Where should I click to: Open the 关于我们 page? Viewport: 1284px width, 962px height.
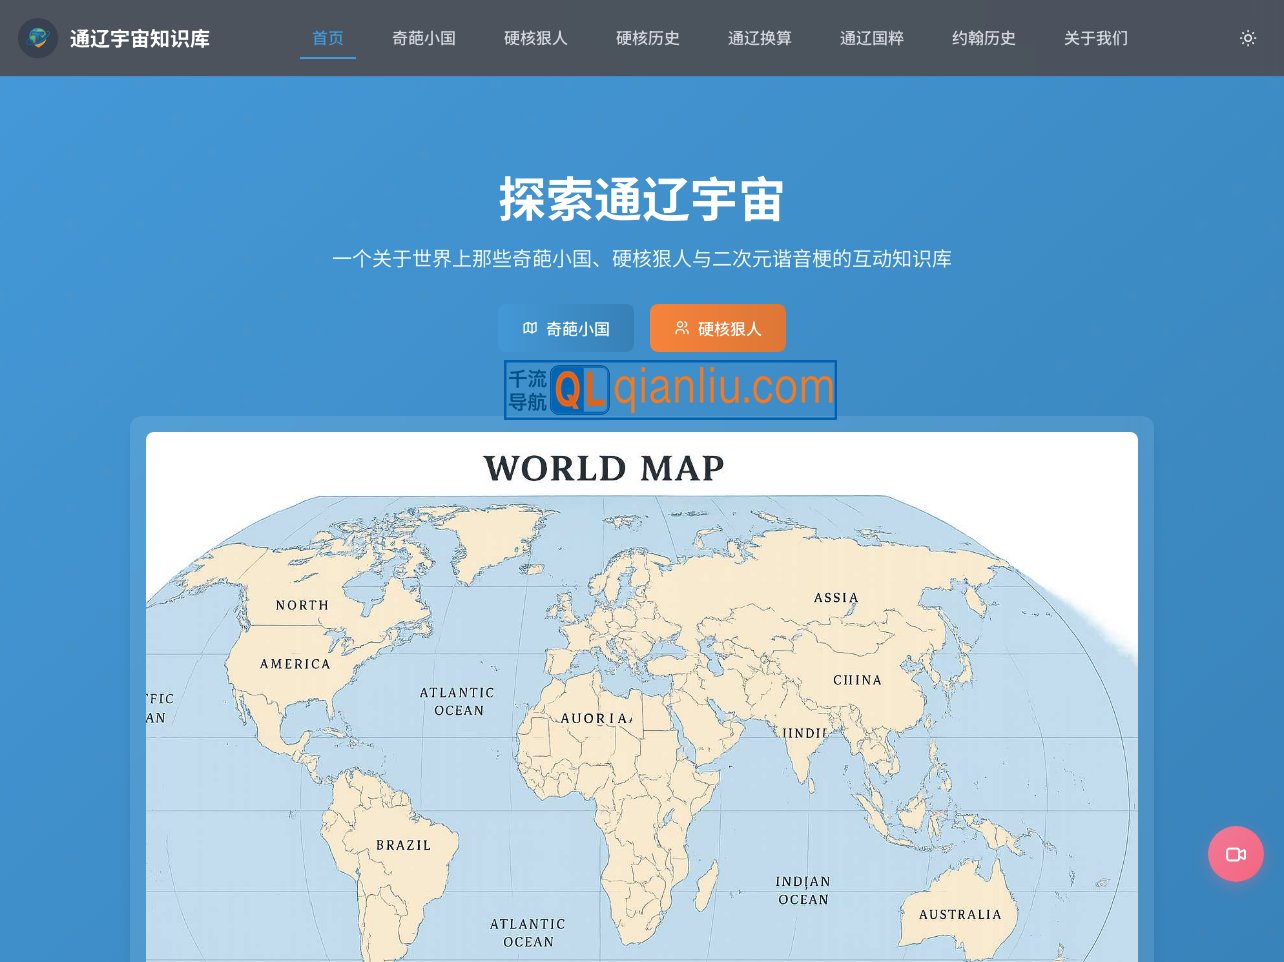point(1095,38)
